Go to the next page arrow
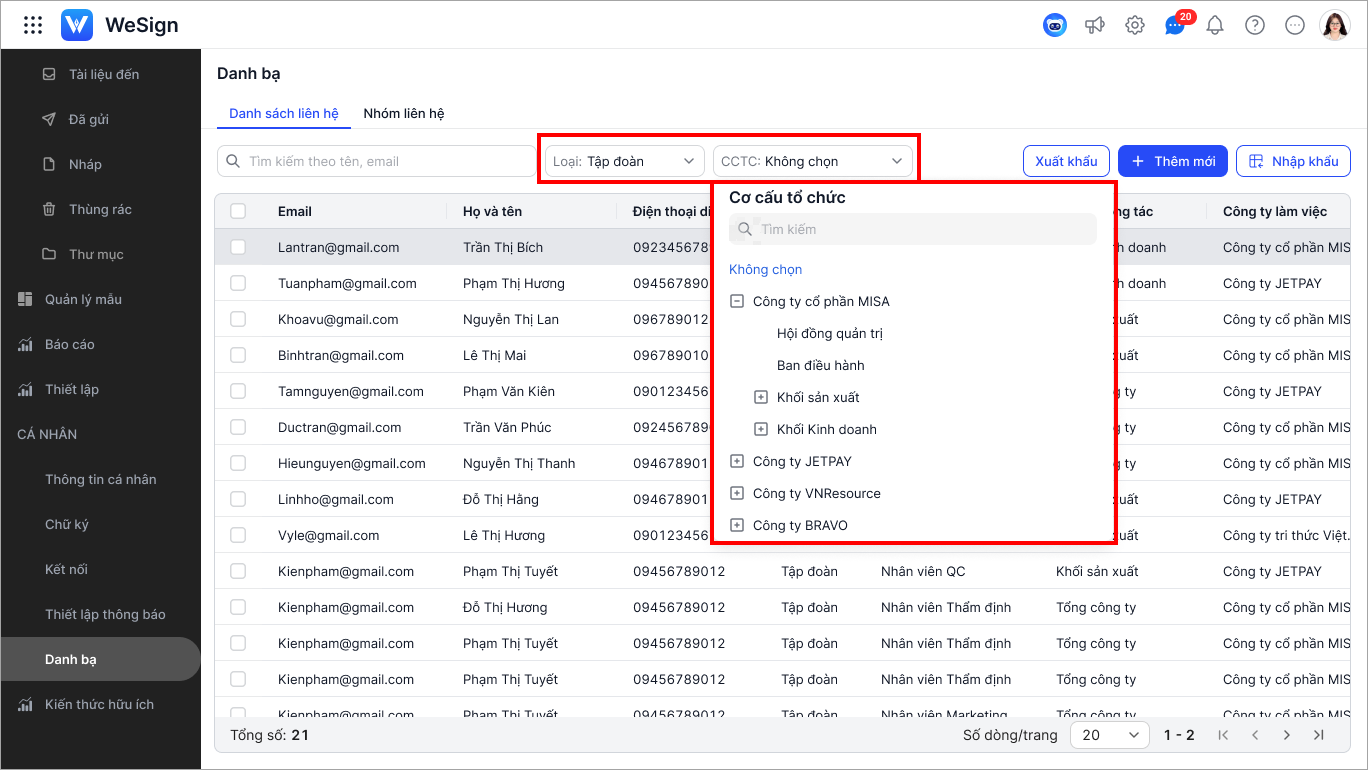 (1286, 735)
